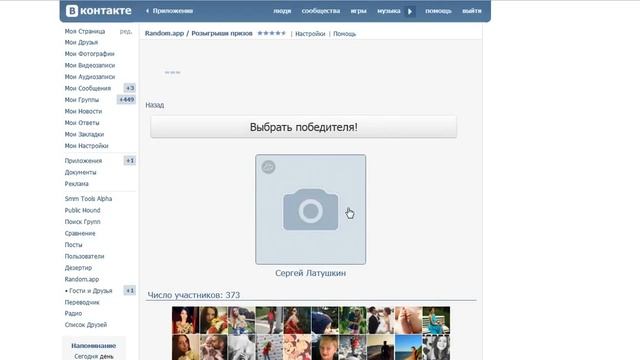Click the ред. edit link
Screen dimensions: 640x360
[x=126, y=31]
